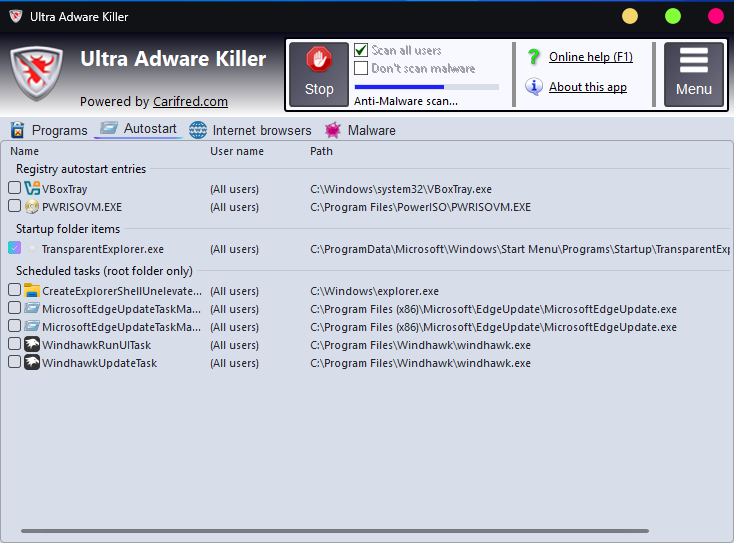Screen dimensions: 734x543
Task: Switch to the Programs tab
Action: tap(49, 130)
